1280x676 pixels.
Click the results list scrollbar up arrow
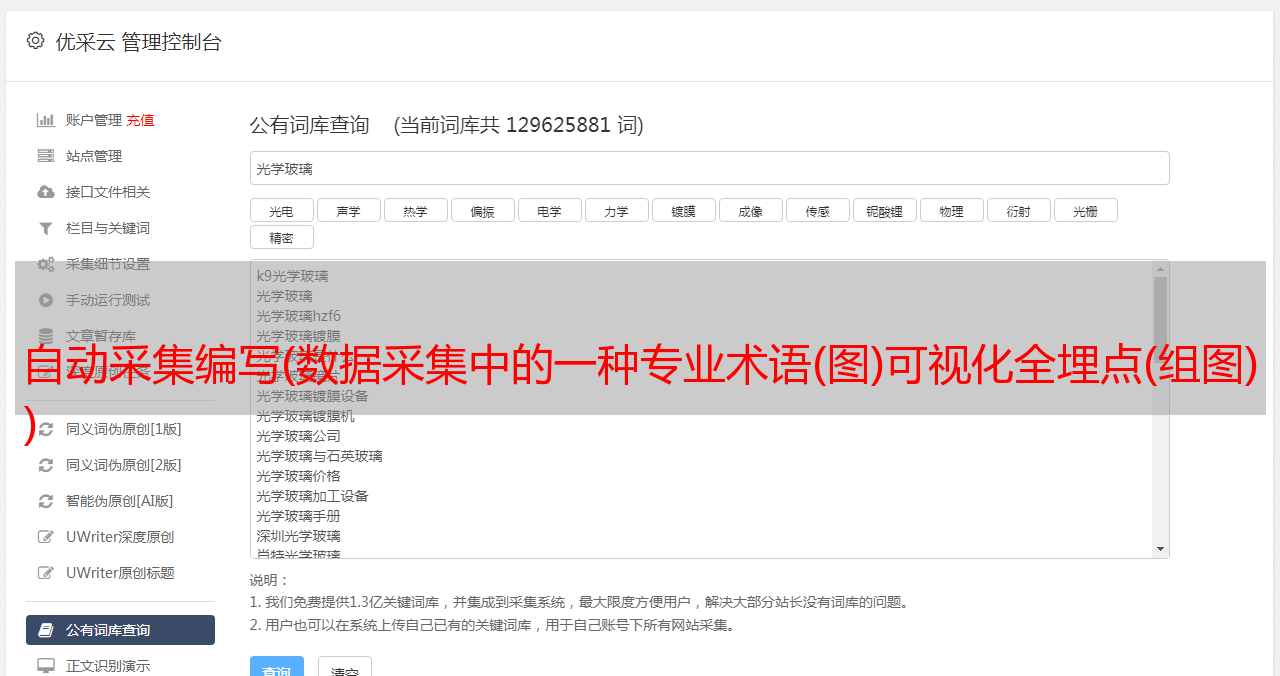coord(1160,268)
